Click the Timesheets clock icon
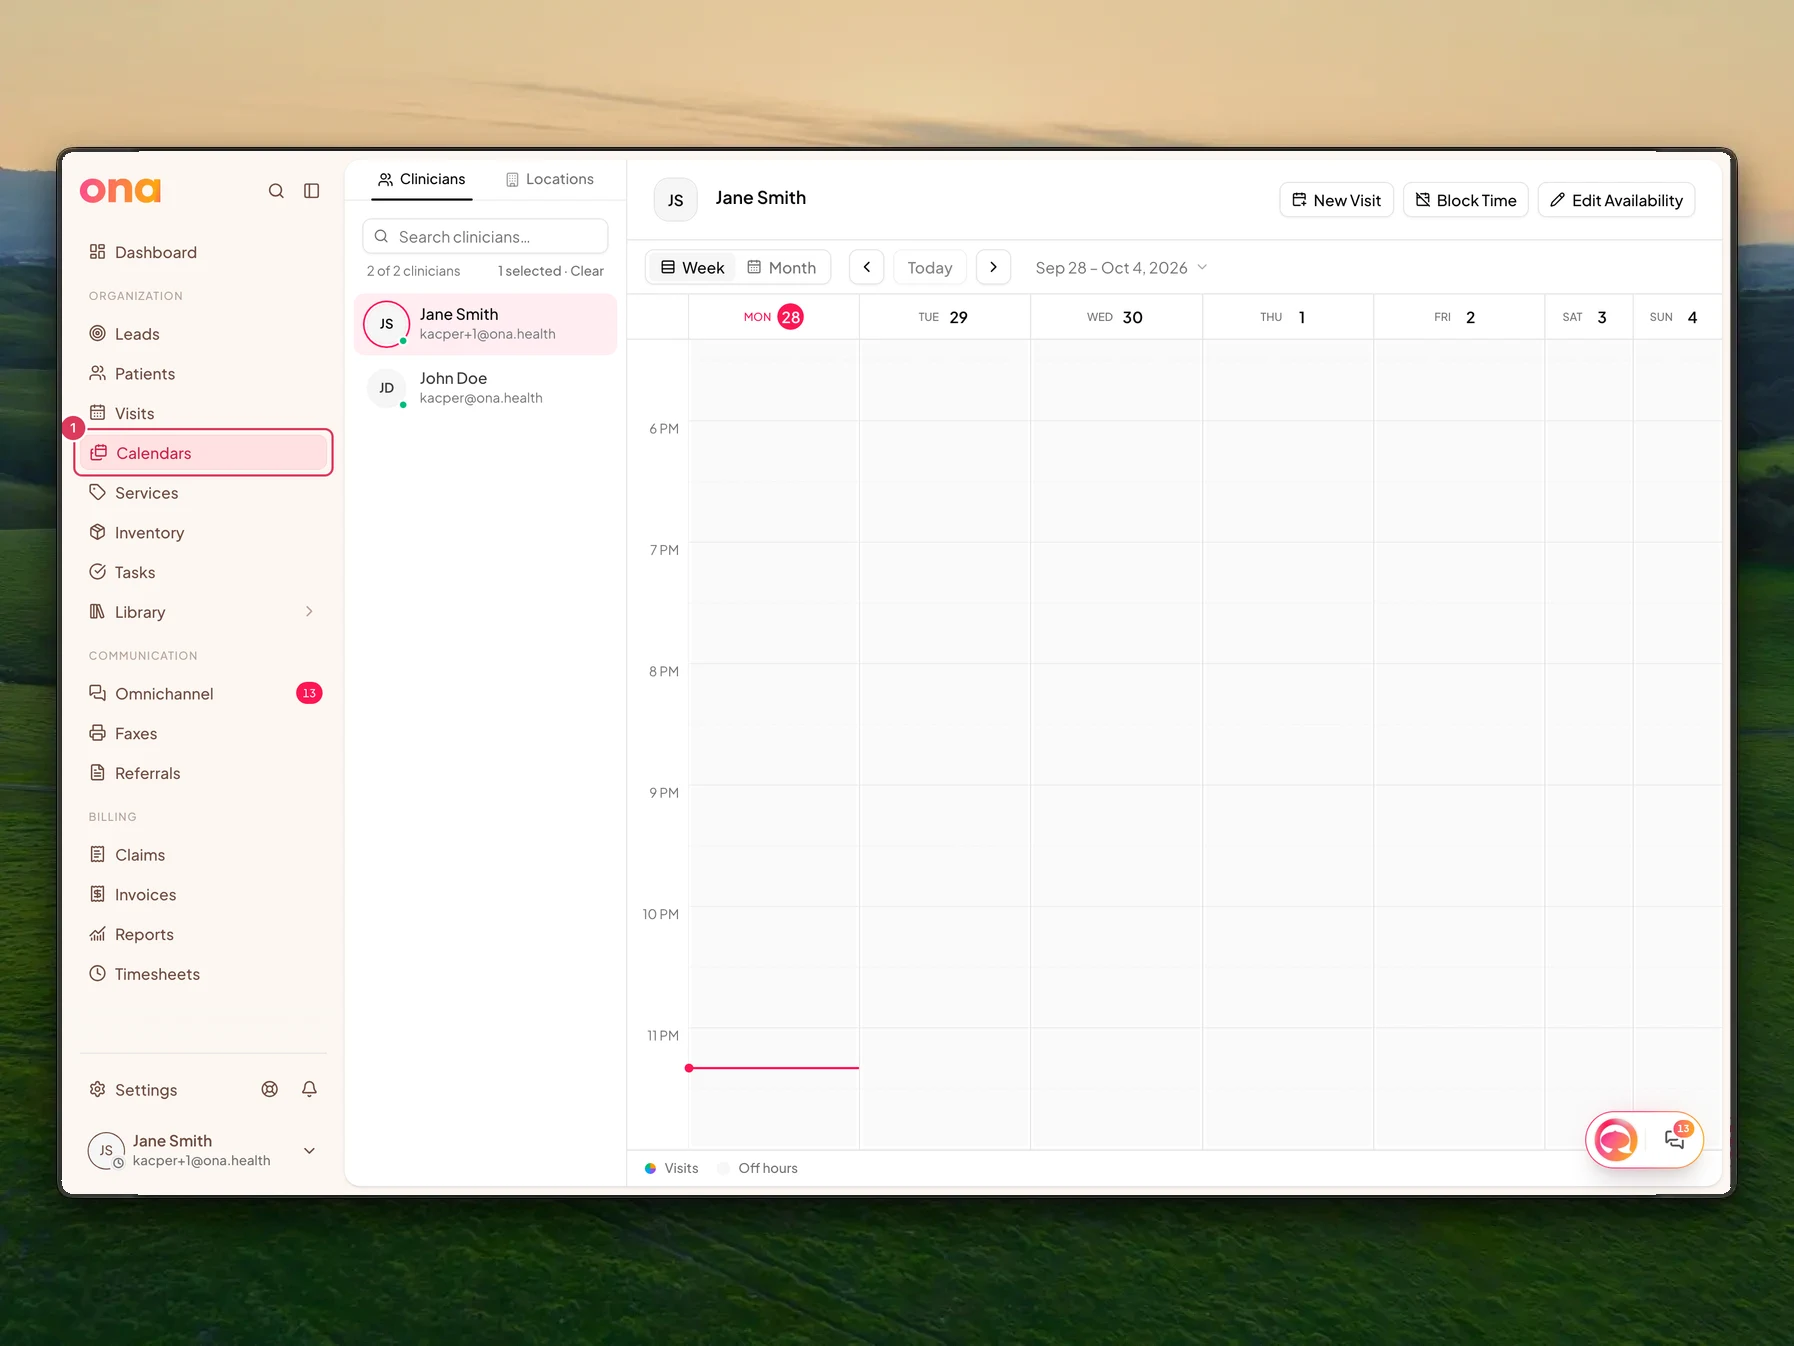1794x1346 pixels. click(x=97, y=974)
